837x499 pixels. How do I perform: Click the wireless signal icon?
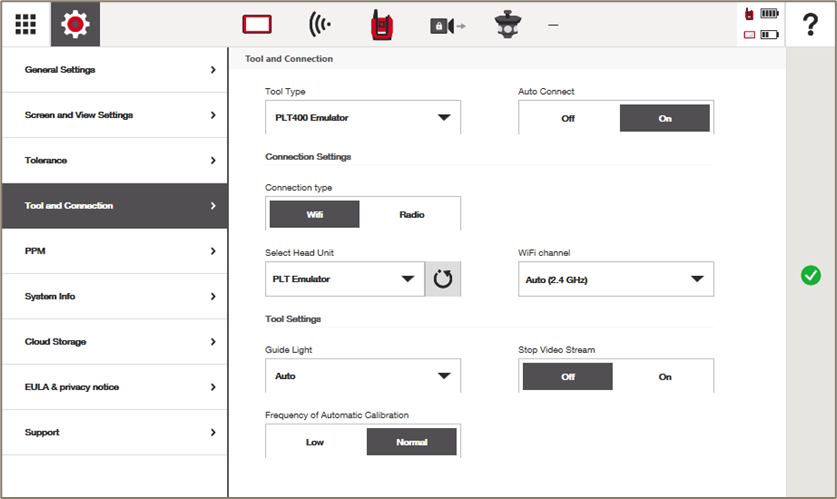tap(320, 25)
